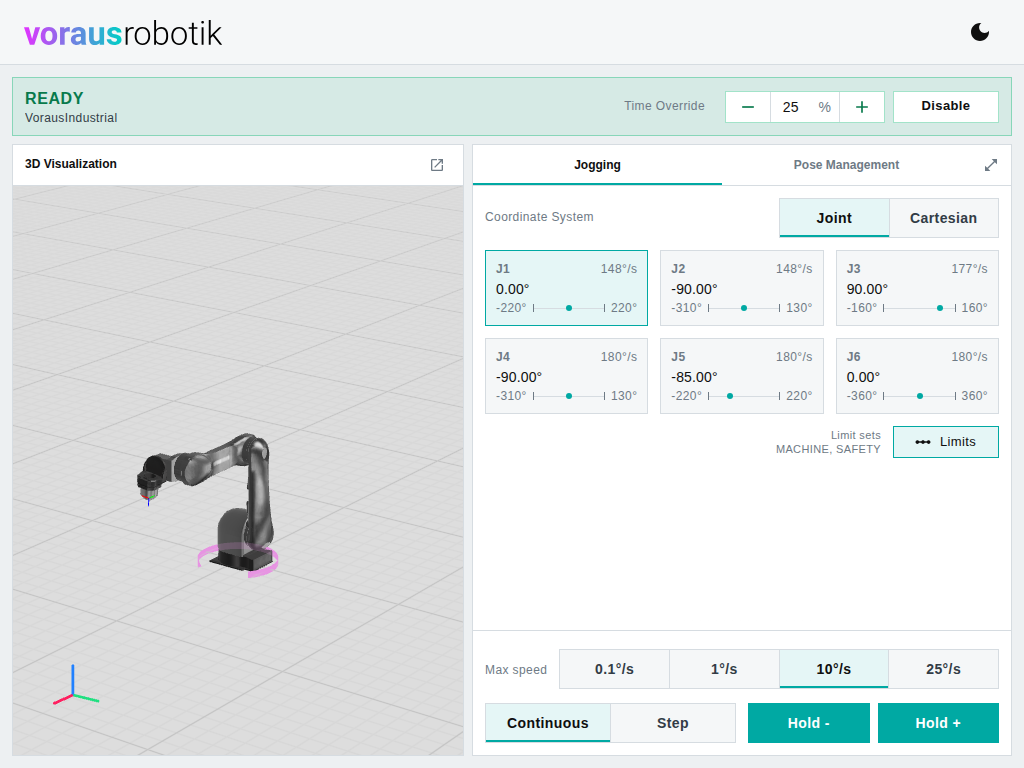The height and width of the screenshot is (768, 1024).
Task: Click the J2 value -90.00°
Action: [x=694, y=289]
